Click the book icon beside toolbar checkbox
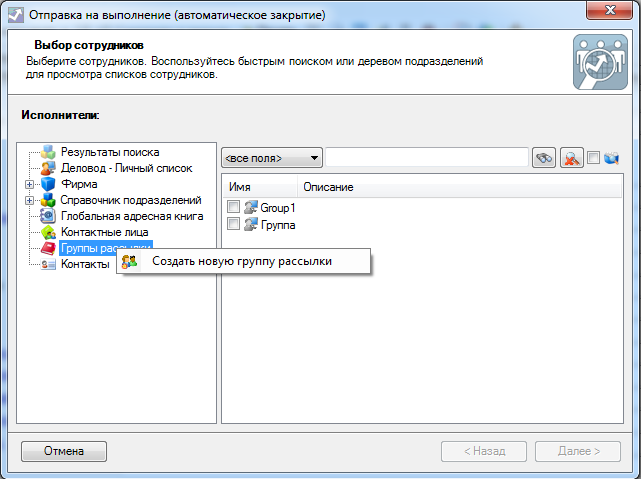Image resolution: width=641 pixels, height=479 pixels. [612, 158]
